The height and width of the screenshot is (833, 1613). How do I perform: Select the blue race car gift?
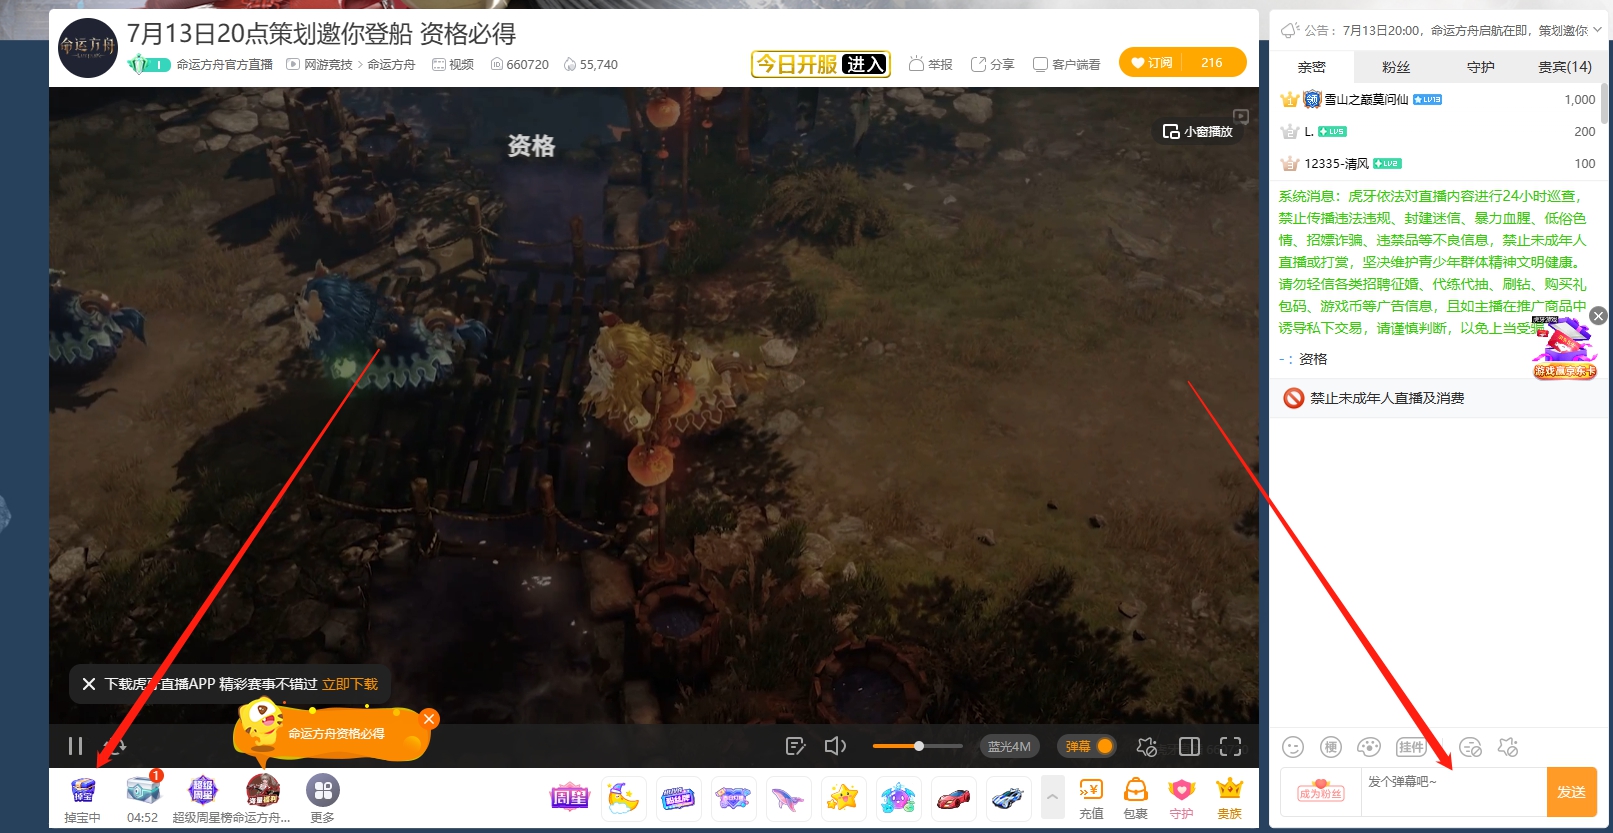point(1008,798)
